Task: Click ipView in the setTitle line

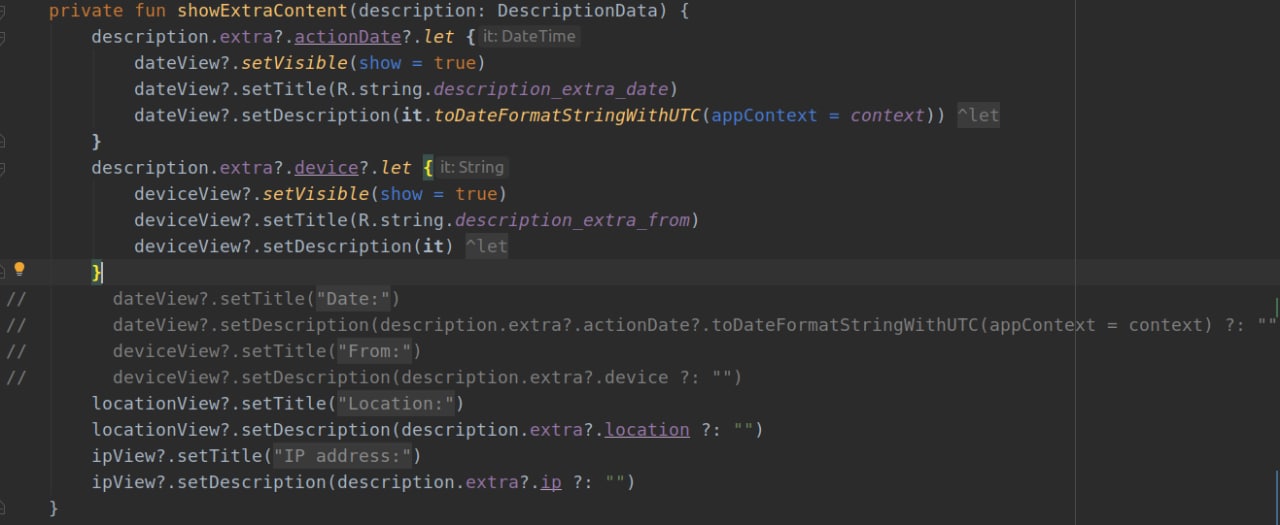Action: point(123,456)
